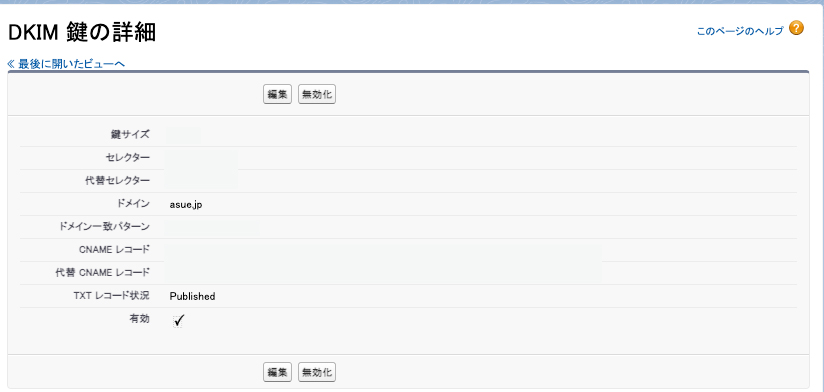Click the DKIM 鍵の詳細 page heading
The image size is (824, 392).
click(x=82, y=33)
